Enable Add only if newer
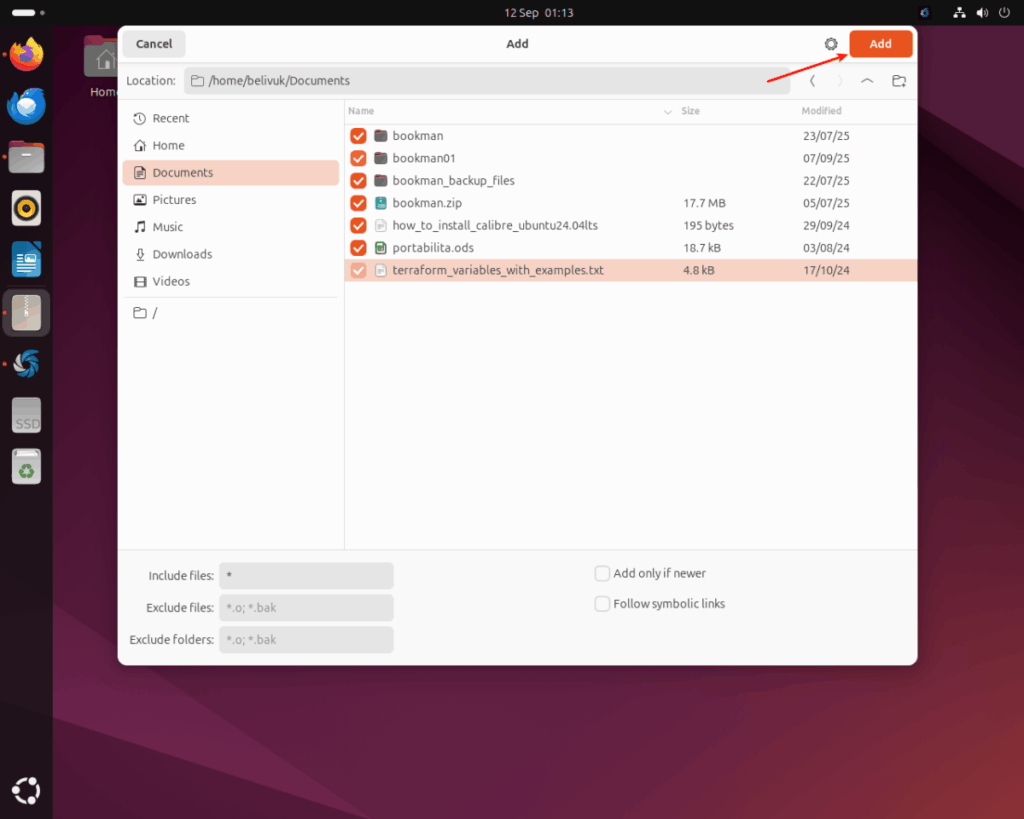The height and width of the screenshot is (819, 1024). (x=602, y=573)
